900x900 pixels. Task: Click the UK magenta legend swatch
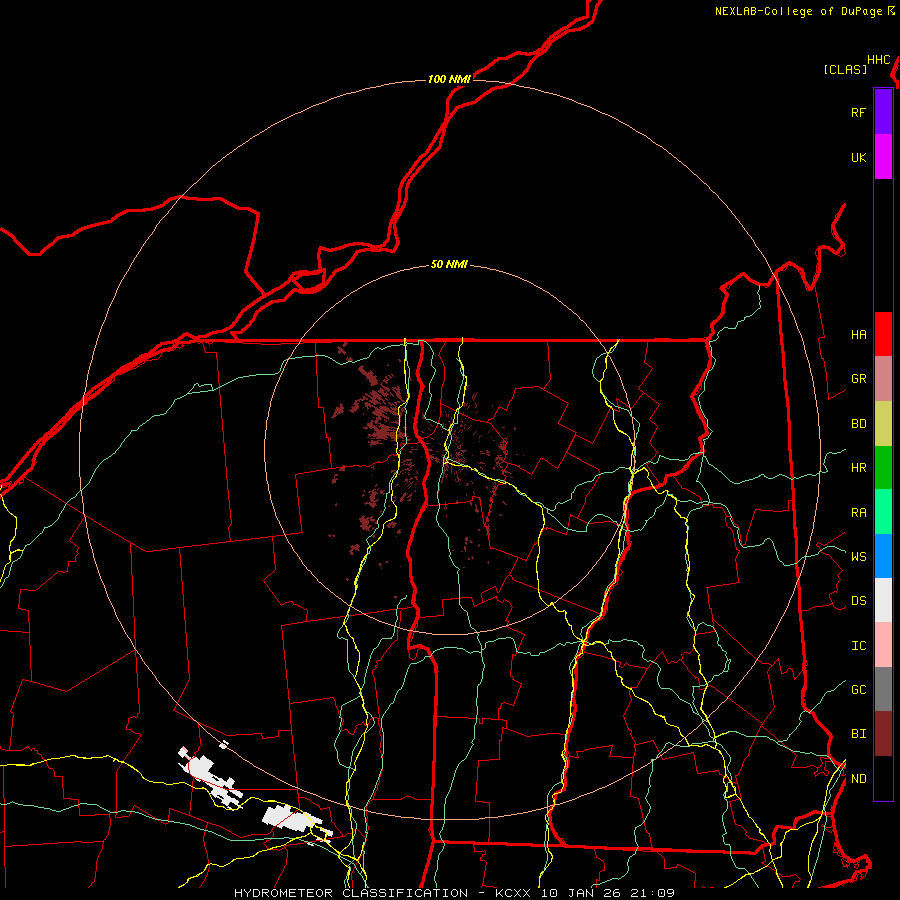883,157
